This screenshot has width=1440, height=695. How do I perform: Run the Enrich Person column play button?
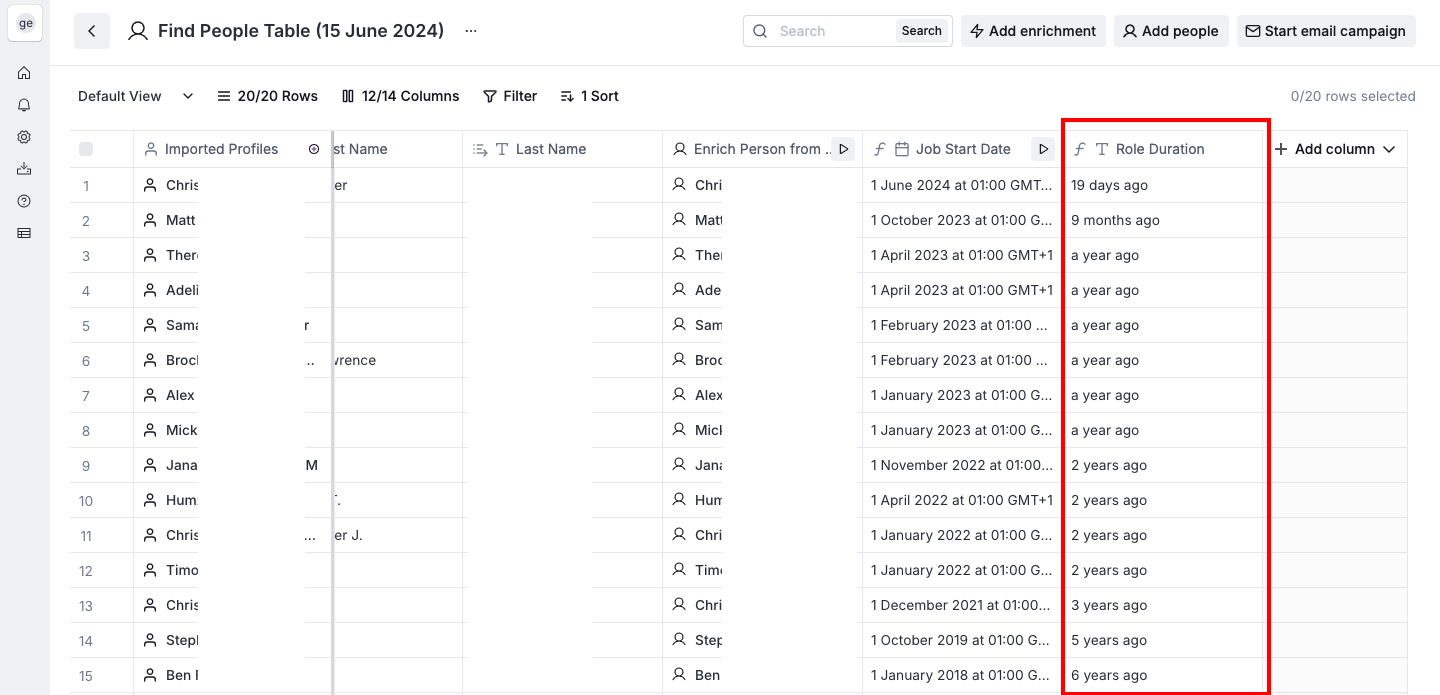coord(843,149)
